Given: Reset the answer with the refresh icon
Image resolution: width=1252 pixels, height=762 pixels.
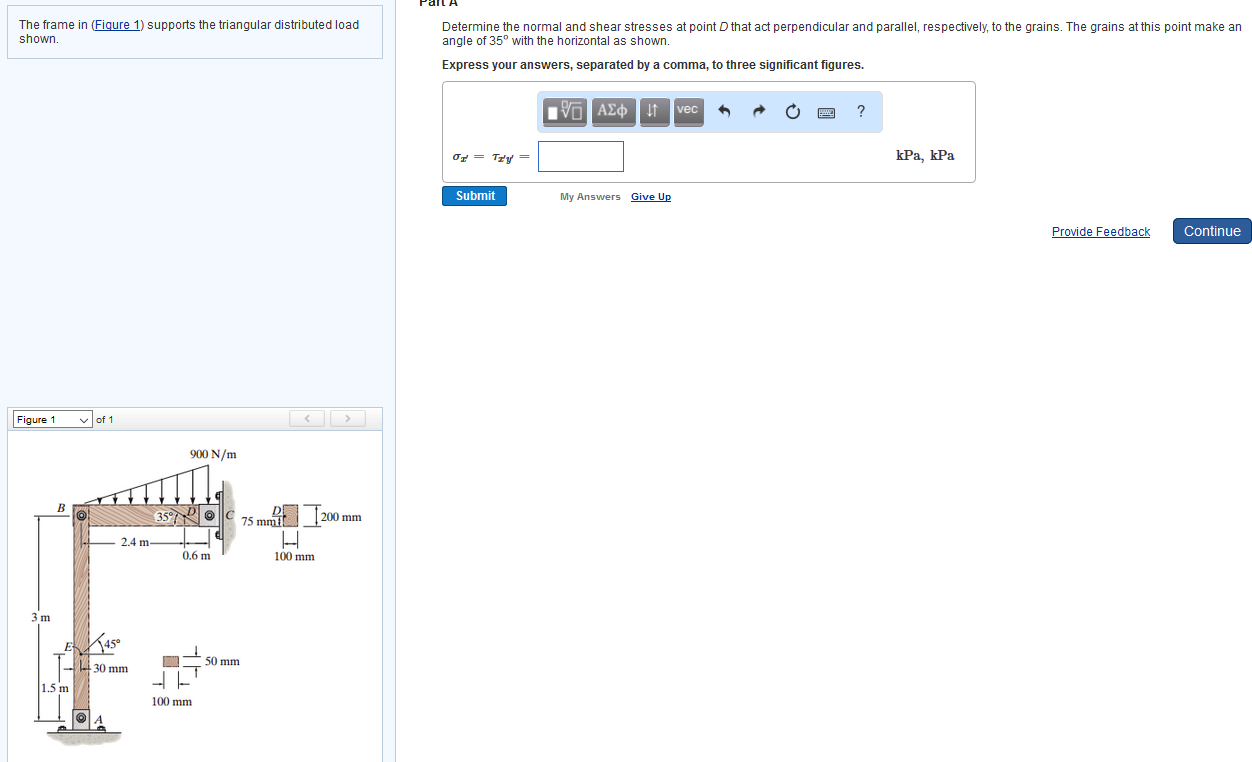Looking at the screenshot, I should [x=792, y=112].
